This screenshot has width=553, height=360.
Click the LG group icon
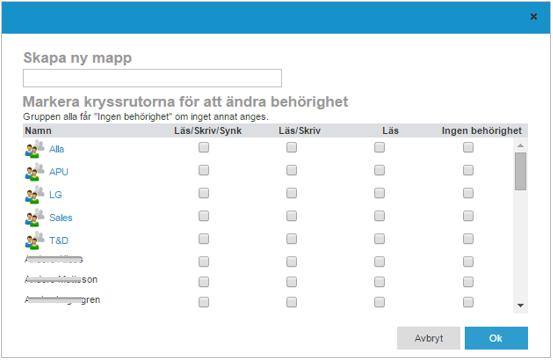[x=35, y=195]
